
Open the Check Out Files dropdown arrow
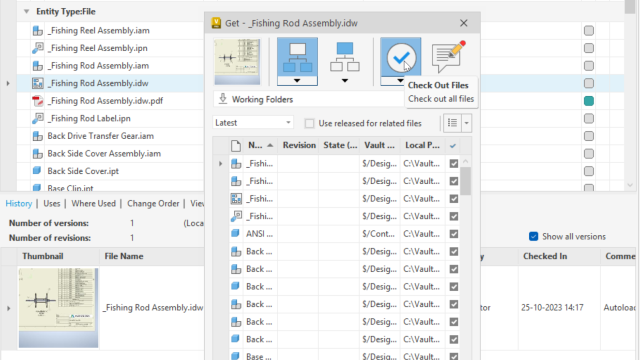click(x=400, y=81)
